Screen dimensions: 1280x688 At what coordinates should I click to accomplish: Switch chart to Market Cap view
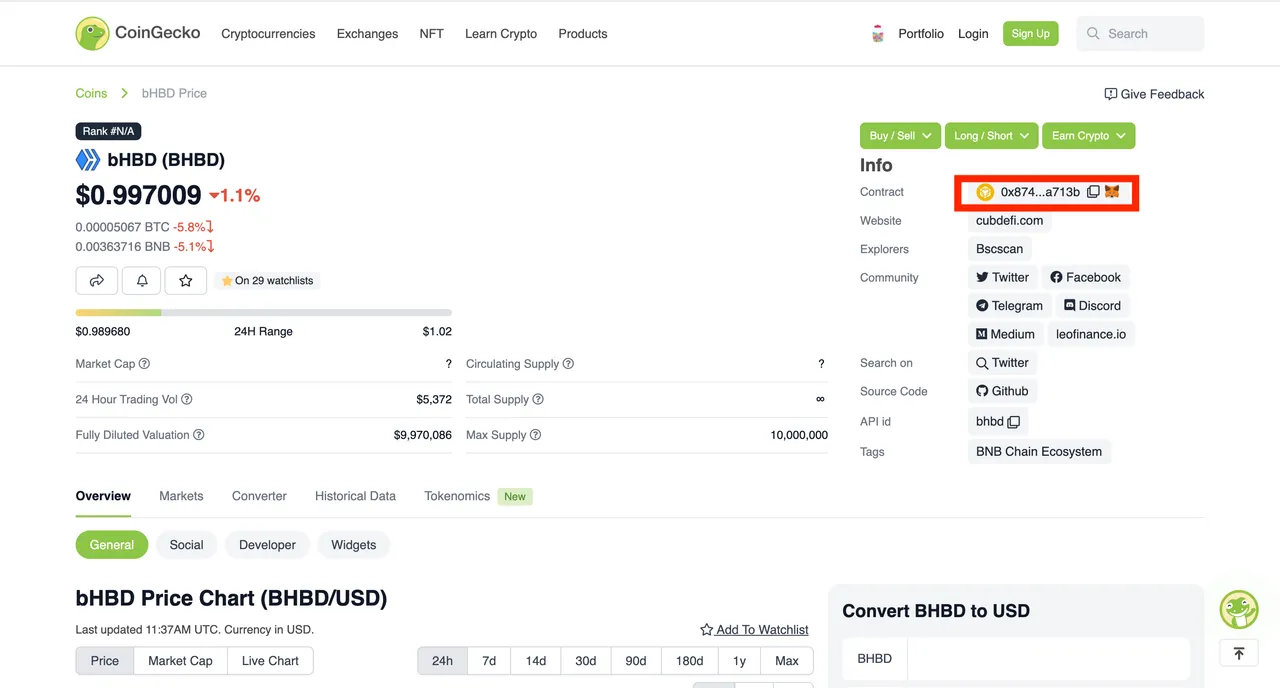coord(180,661)
